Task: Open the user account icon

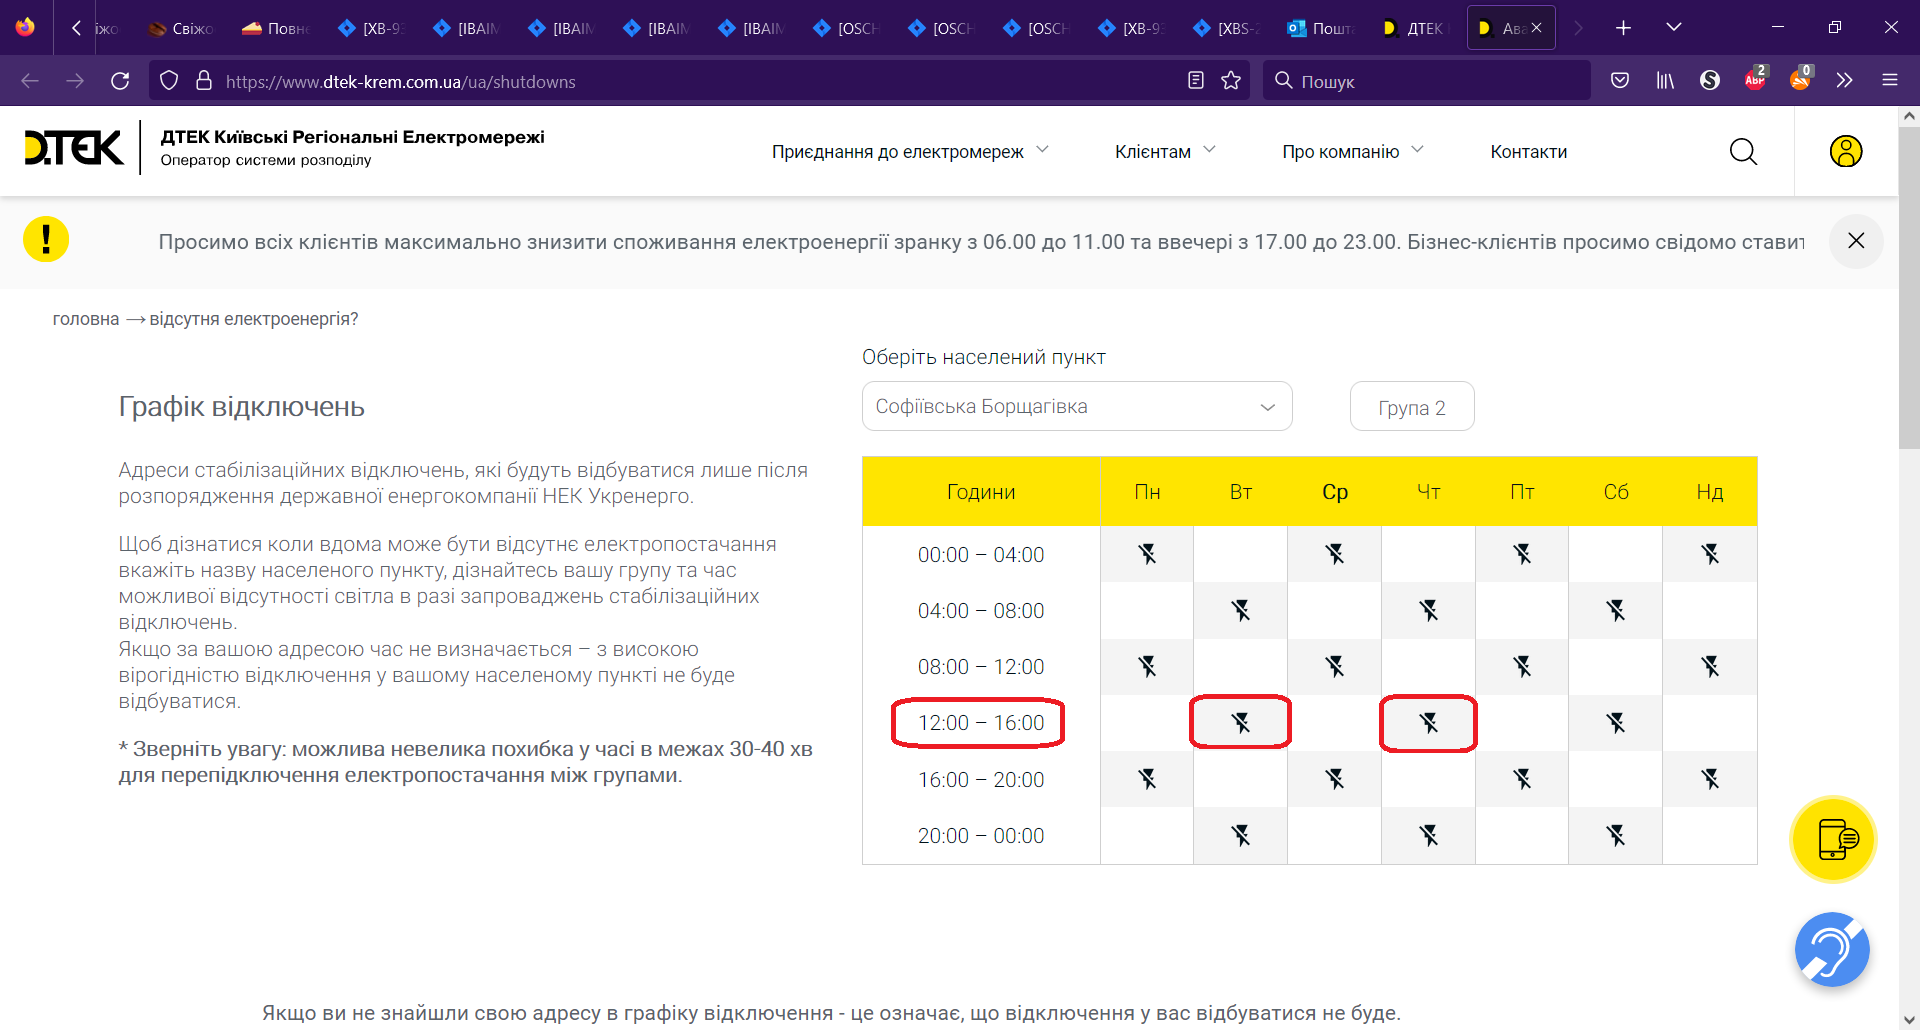Action: tap(1846, 151)
